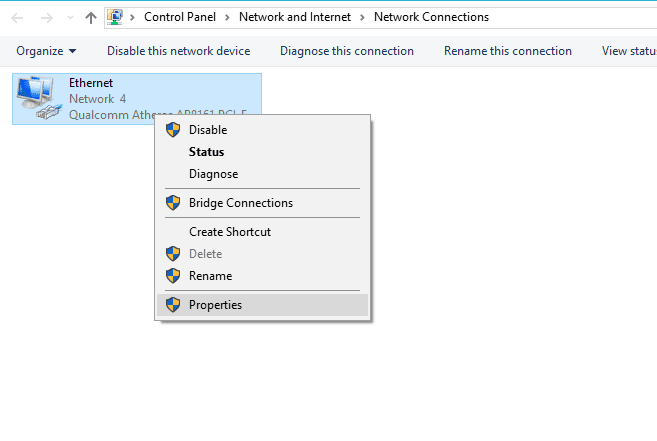Choose Diagnose in the context menu
The width and height of the screenshot is (657, 441).
(263, 174)
